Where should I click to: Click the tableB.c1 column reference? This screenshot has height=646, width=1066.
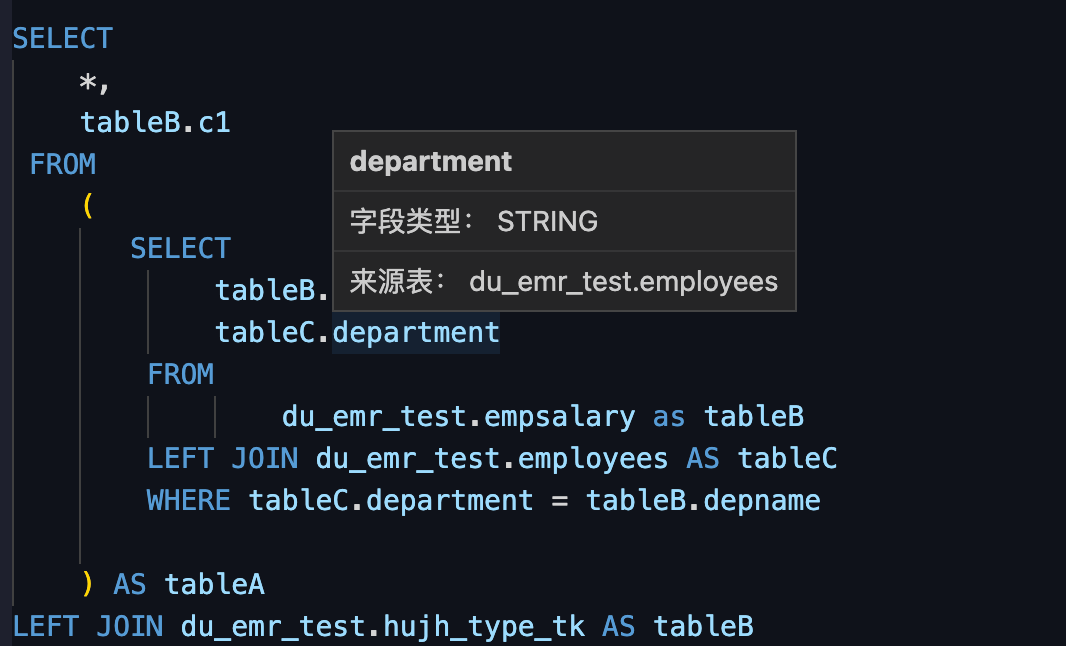tap(155, 122)
